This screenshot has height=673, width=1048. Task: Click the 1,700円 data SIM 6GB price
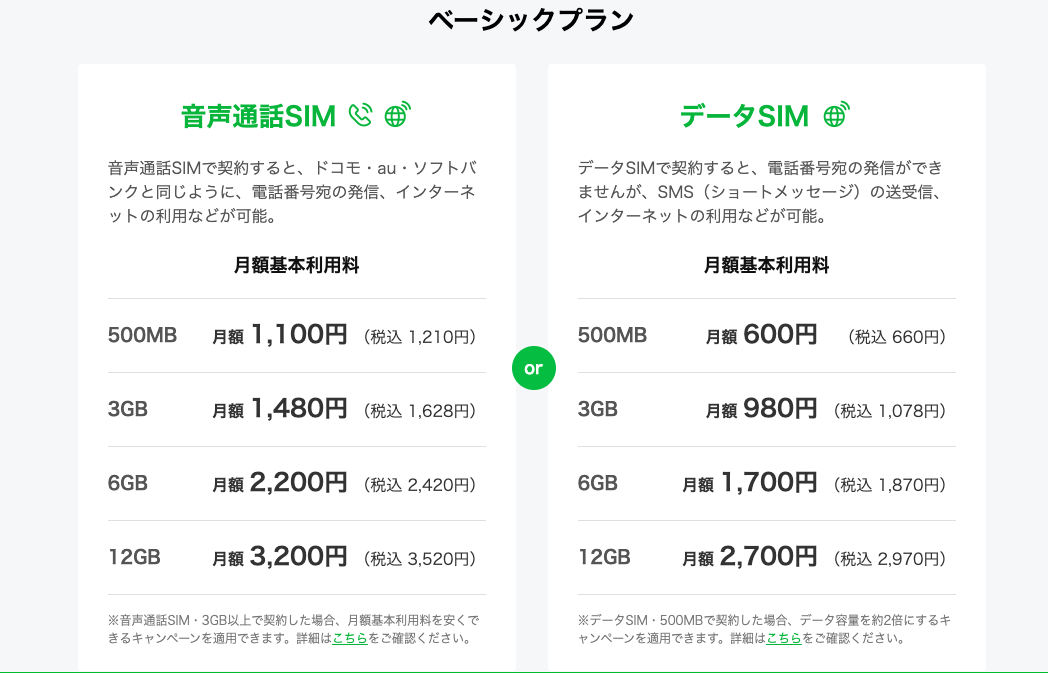click(768, 483)
